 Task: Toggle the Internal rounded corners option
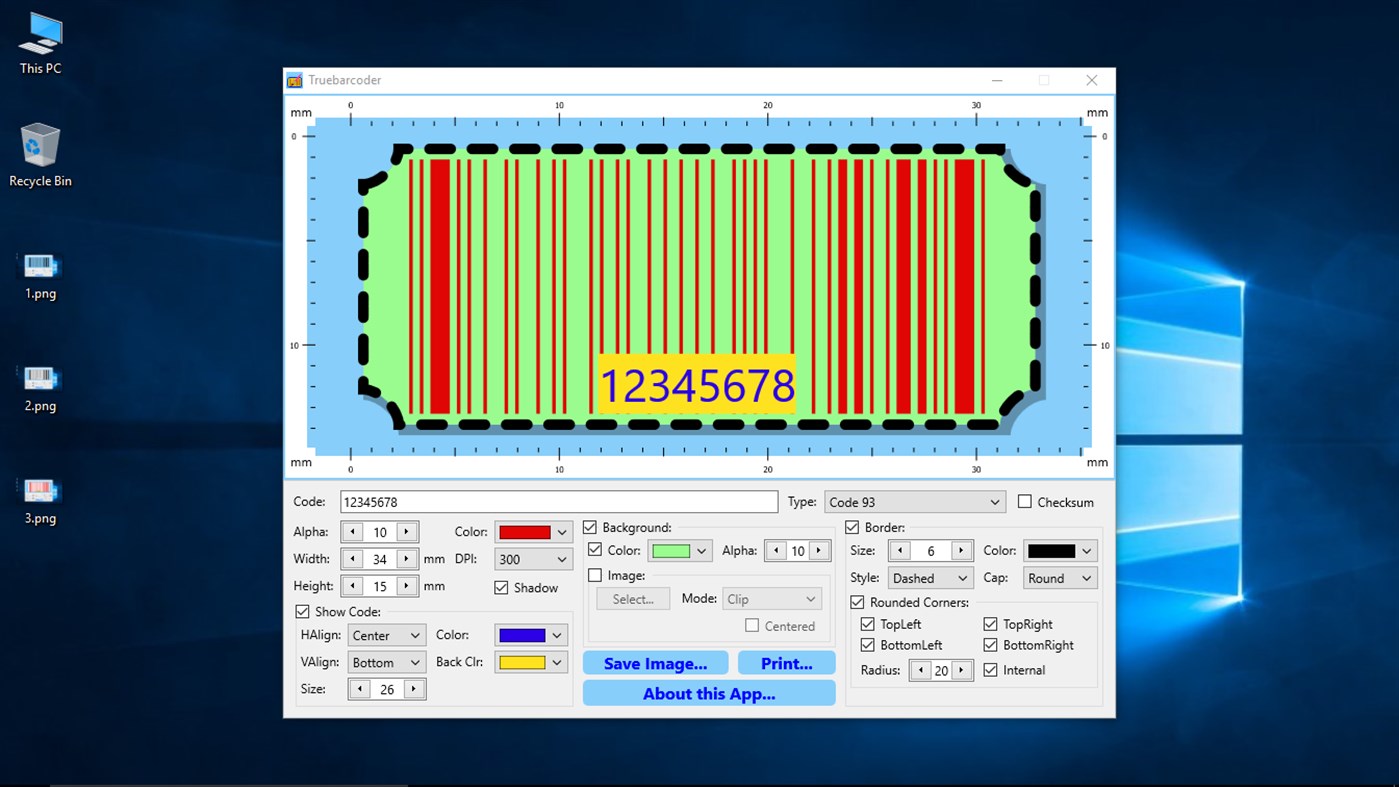click(988, 670)
